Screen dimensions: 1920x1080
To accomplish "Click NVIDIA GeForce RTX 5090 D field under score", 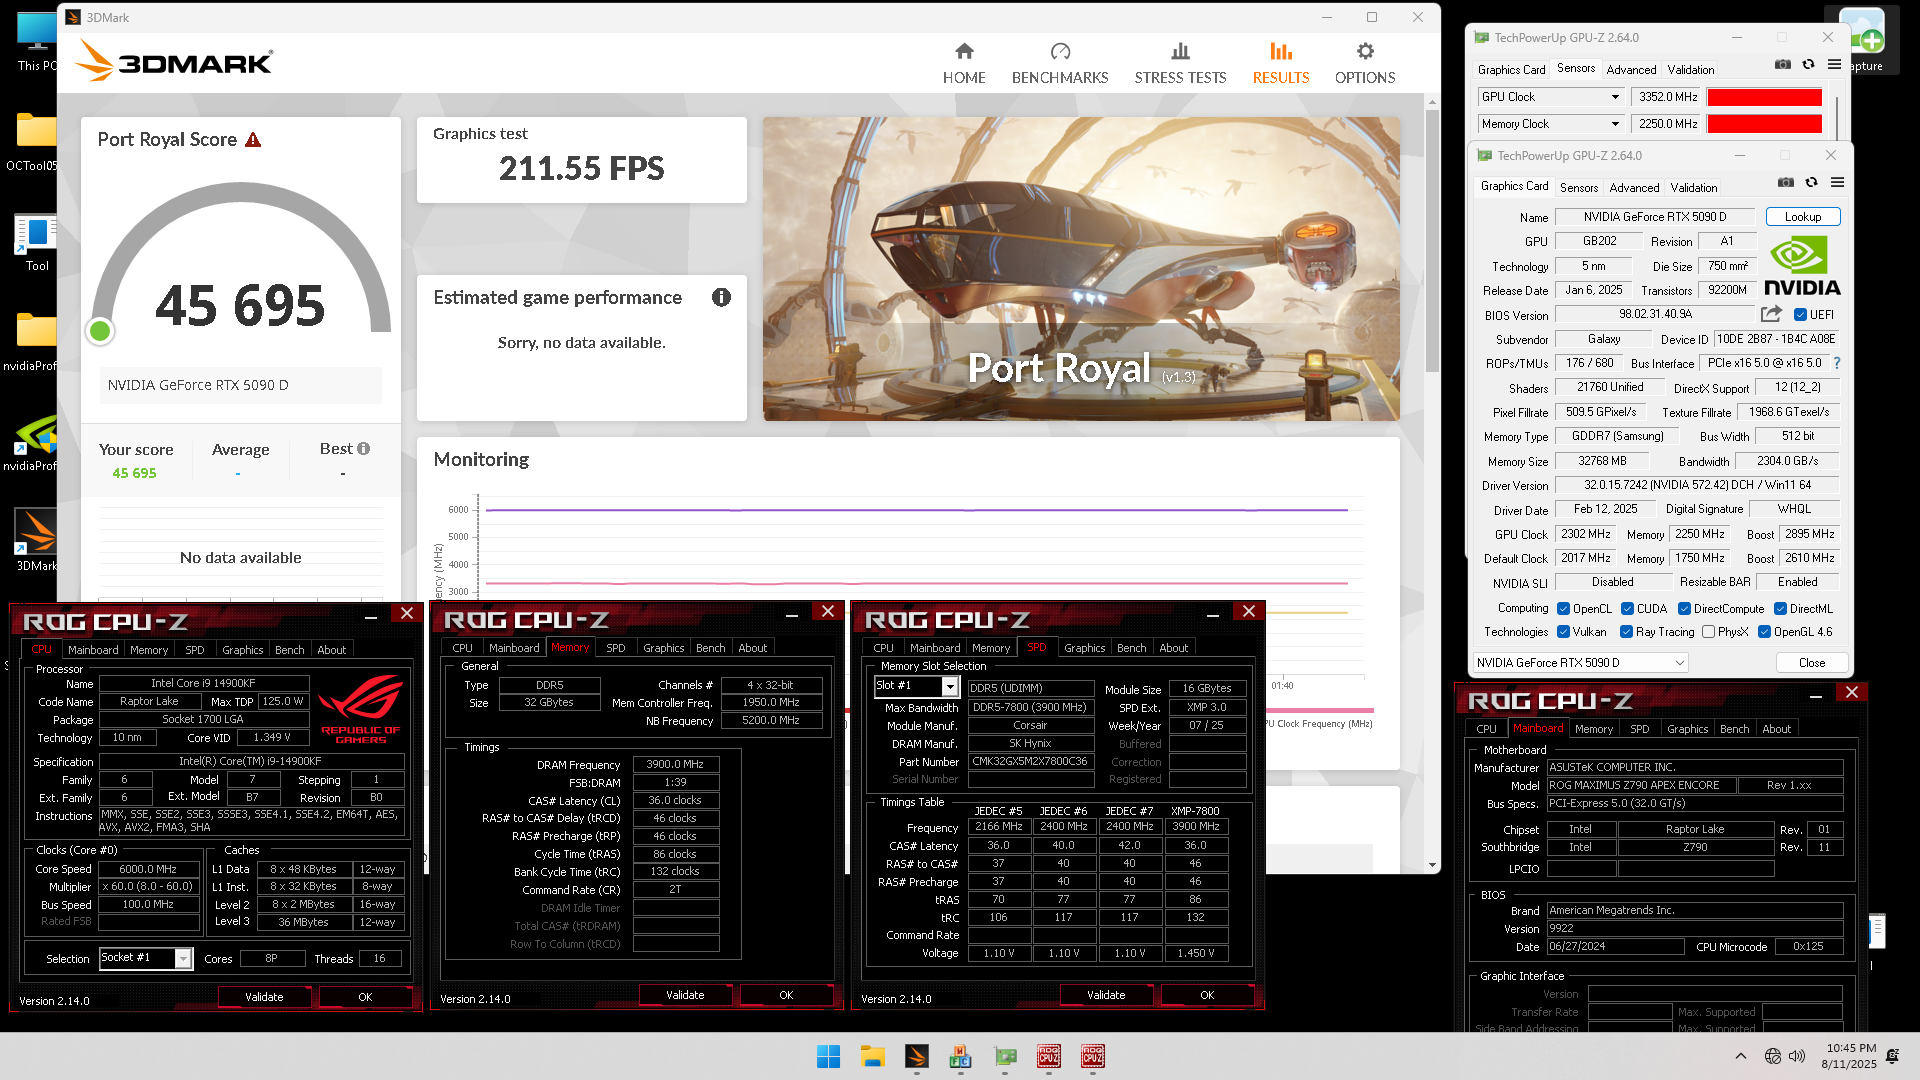I will [x=241, y=385].
